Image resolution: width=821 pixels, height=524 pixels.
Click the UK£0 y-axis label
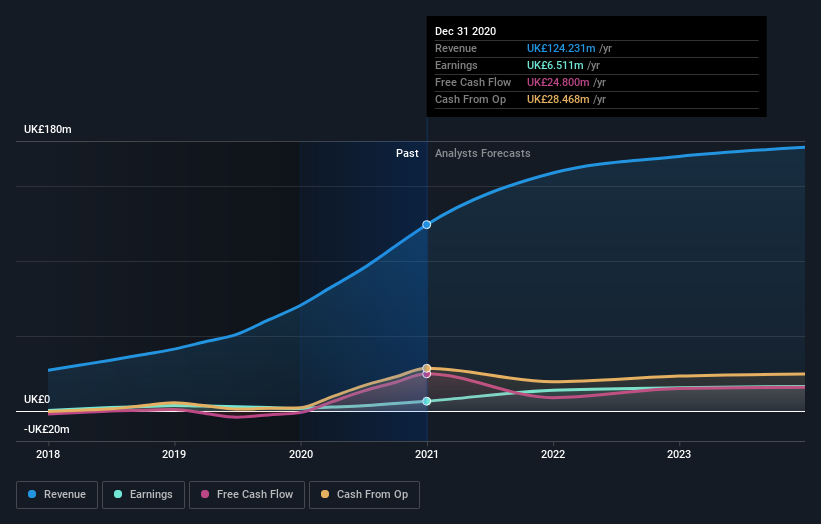point(37,399)
